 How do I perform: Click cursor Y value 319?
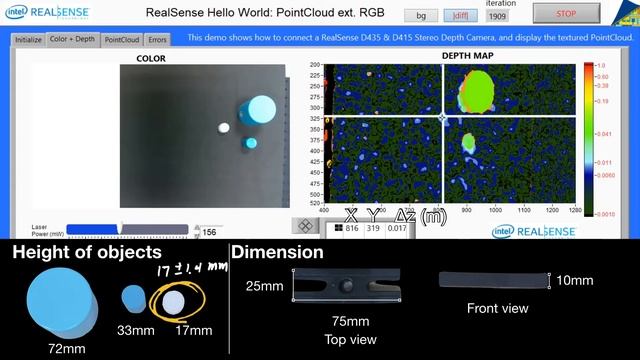pos(373,228)
